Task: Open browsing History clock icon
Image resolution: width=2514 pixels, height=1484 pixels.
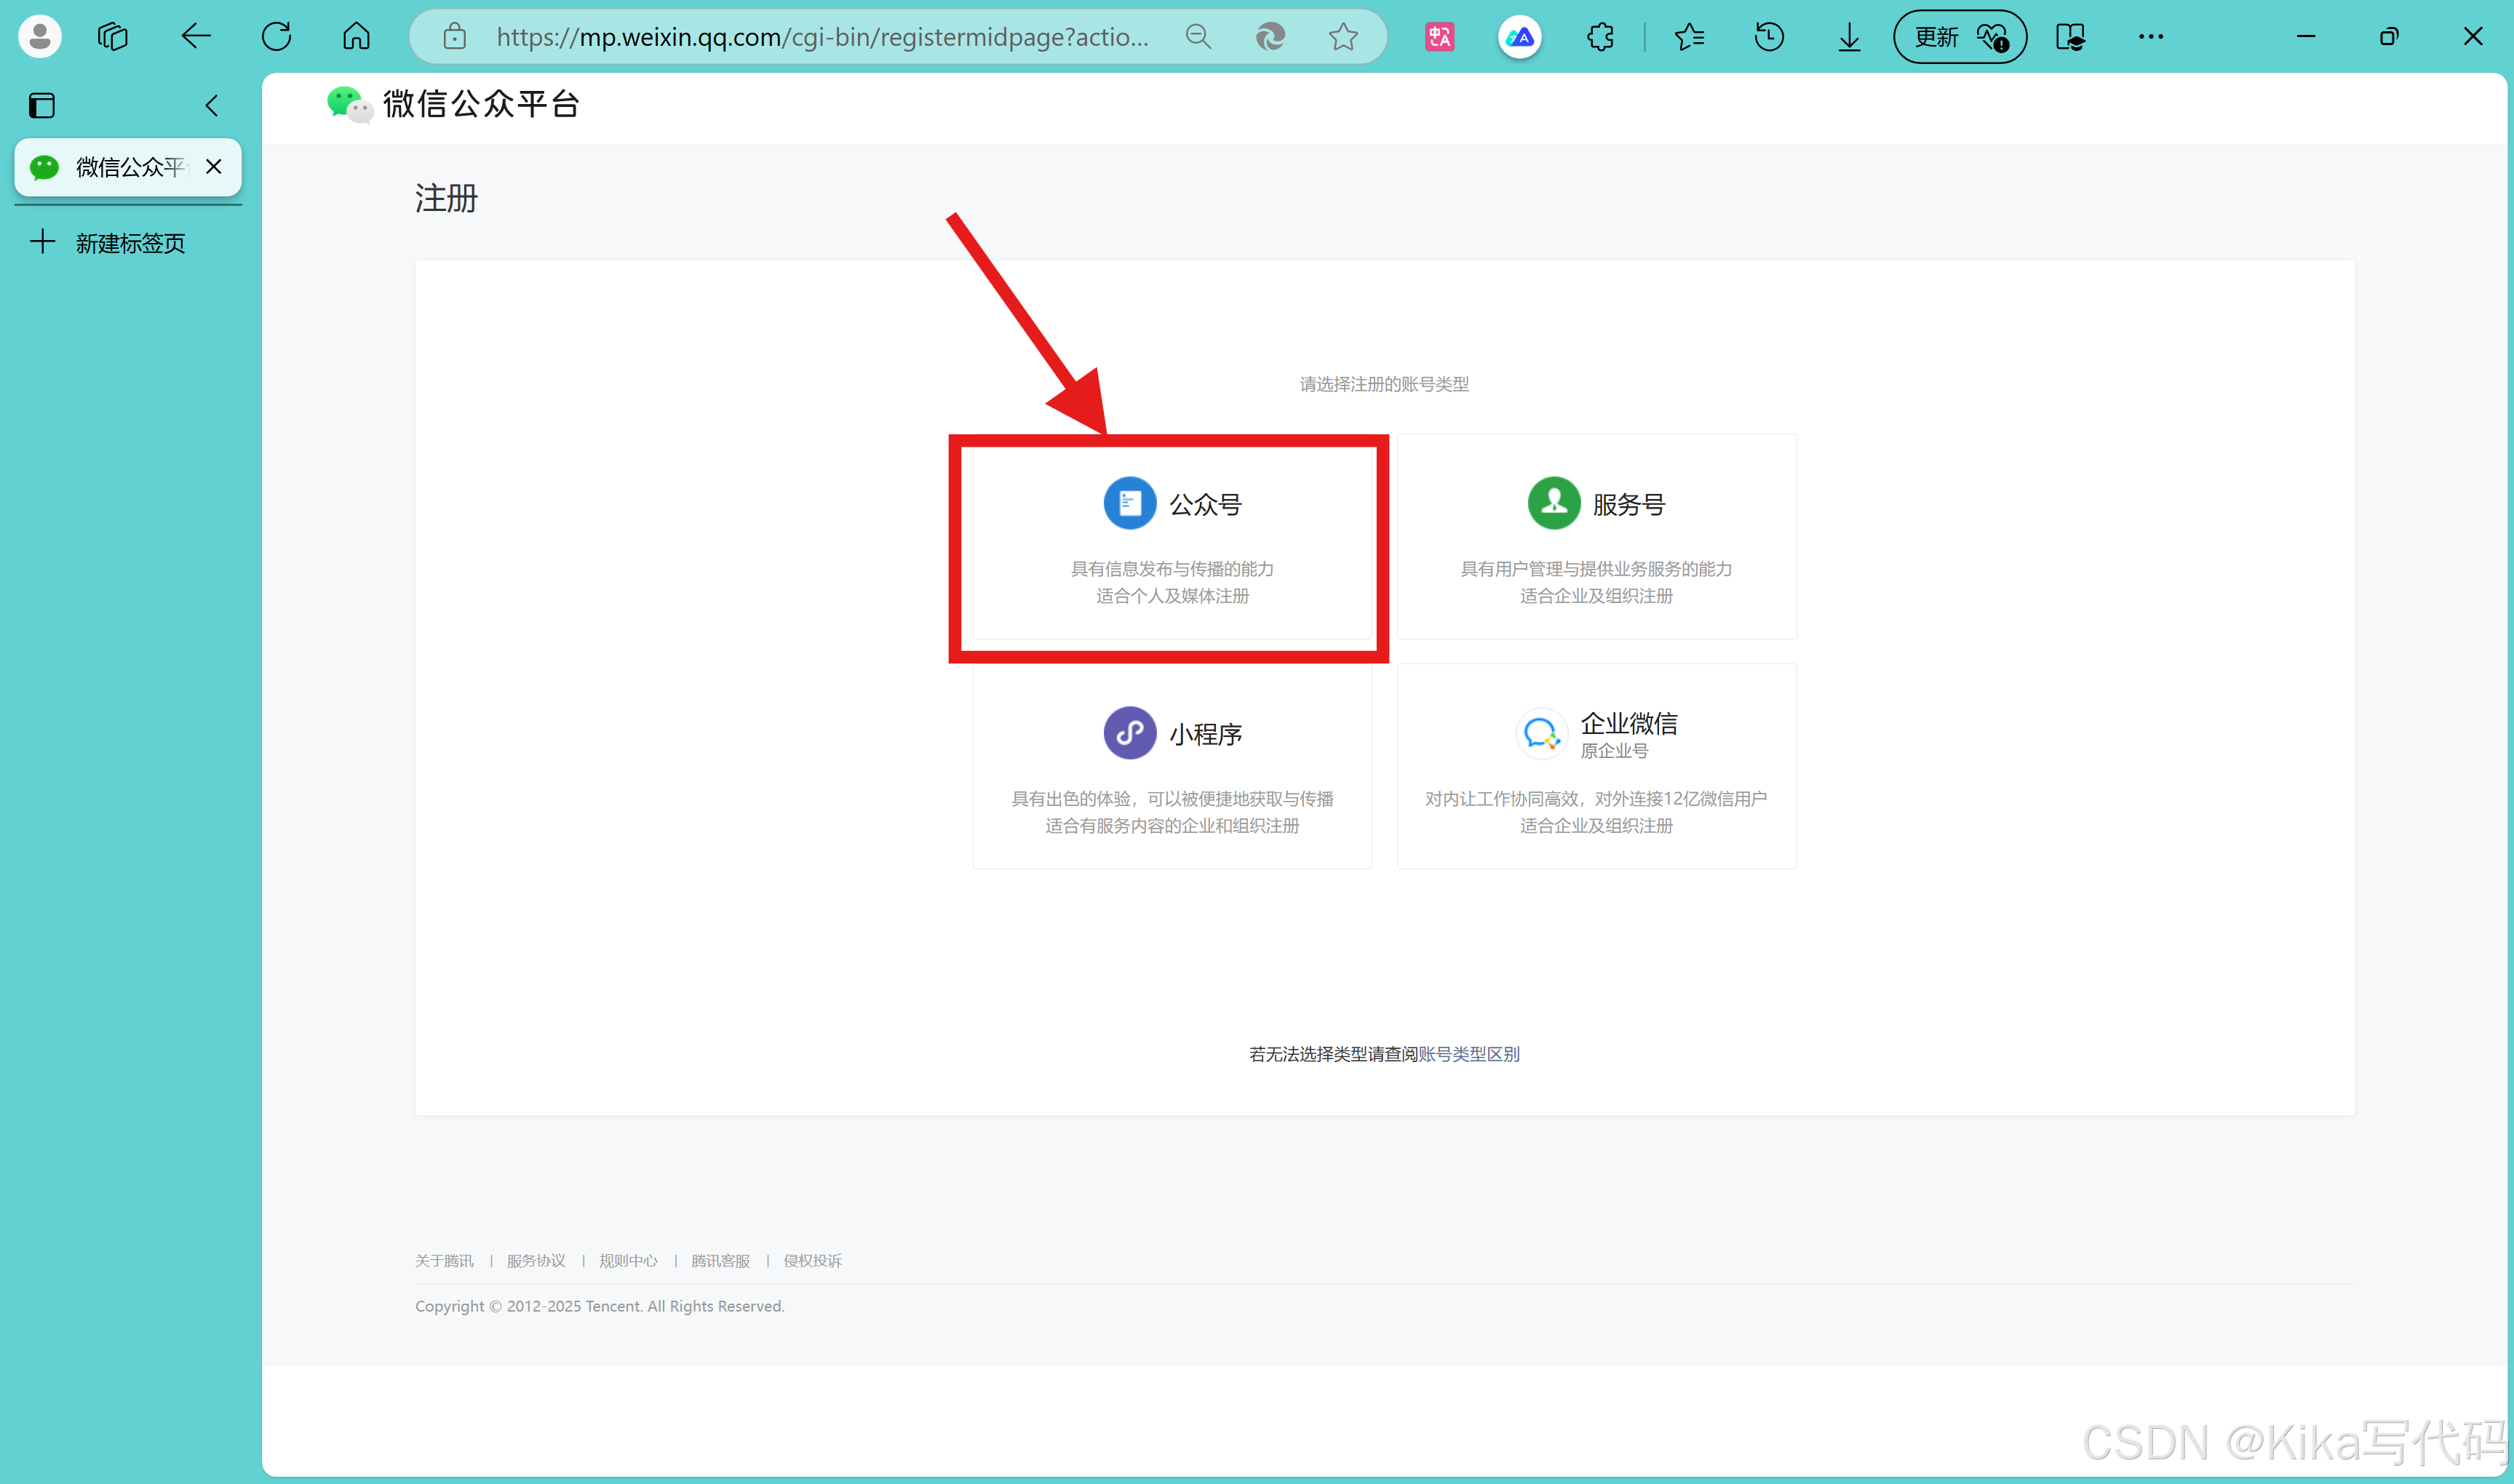Action: click(1769, 37)
